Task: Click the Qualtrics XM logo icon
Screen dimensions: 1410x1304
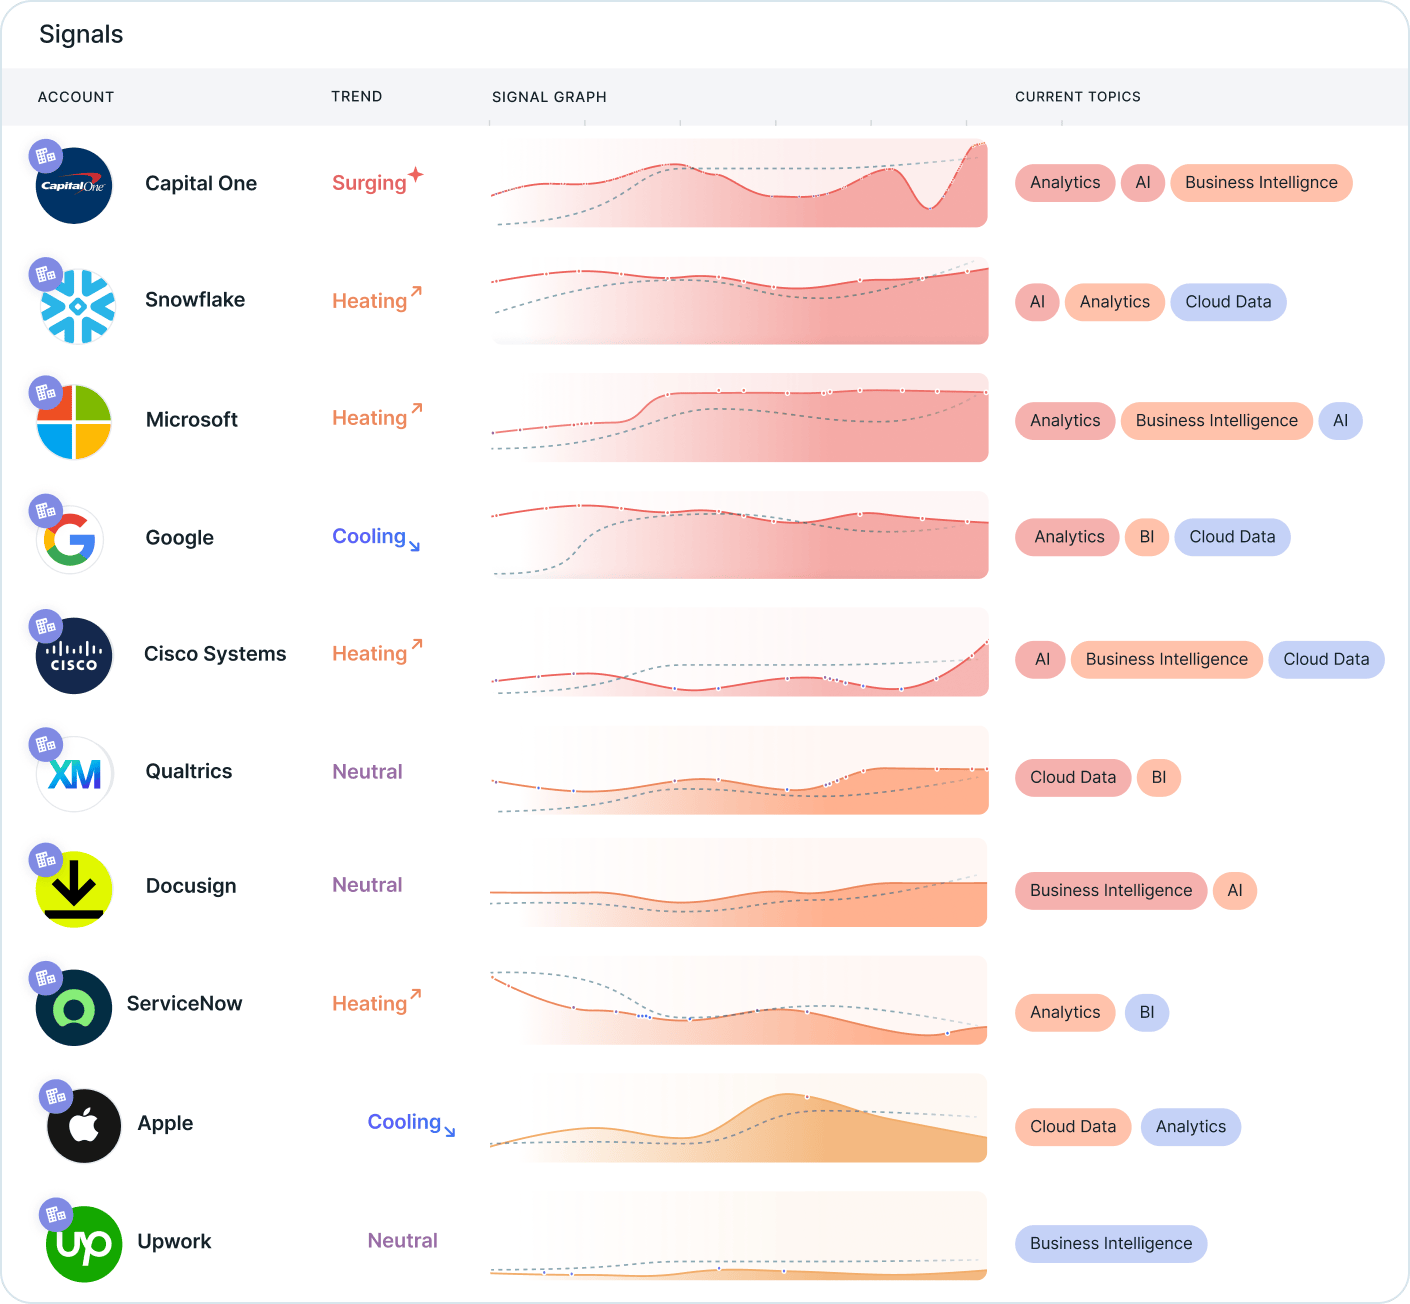Action: [x=75, y=774]
